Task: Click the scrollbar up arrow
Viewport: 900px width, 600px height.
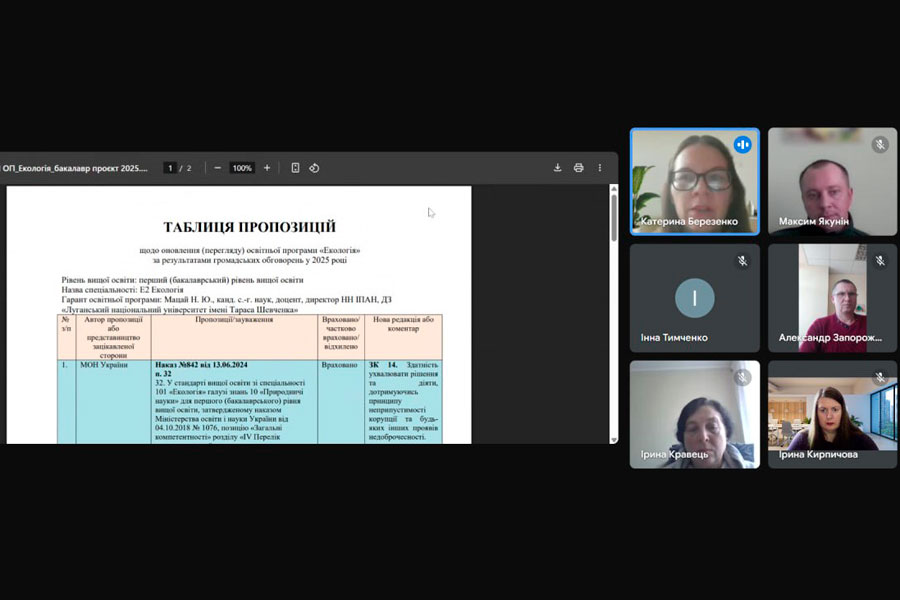Action: 614,189
